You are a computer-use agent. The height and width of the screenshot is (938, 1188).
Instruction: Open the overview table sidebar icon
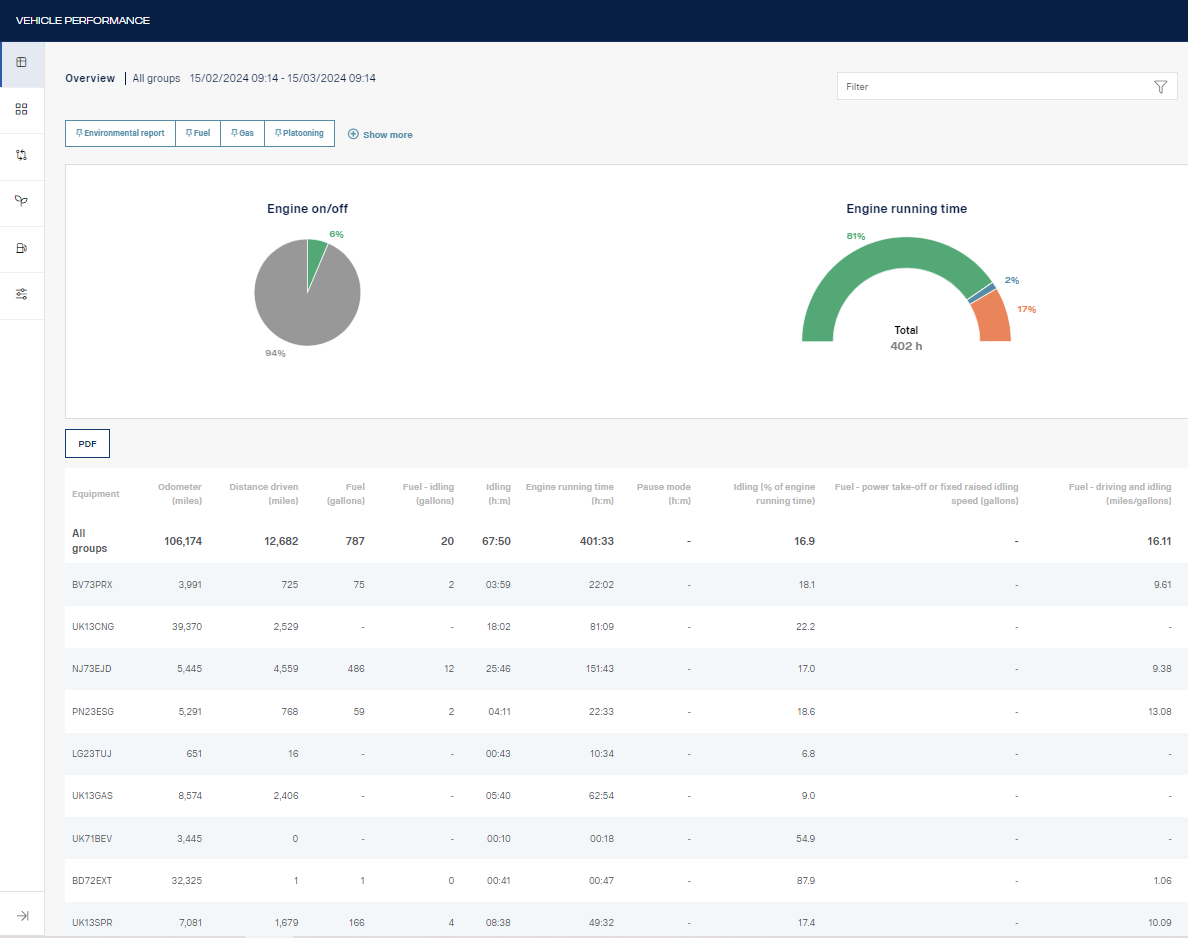click(21, 62)
